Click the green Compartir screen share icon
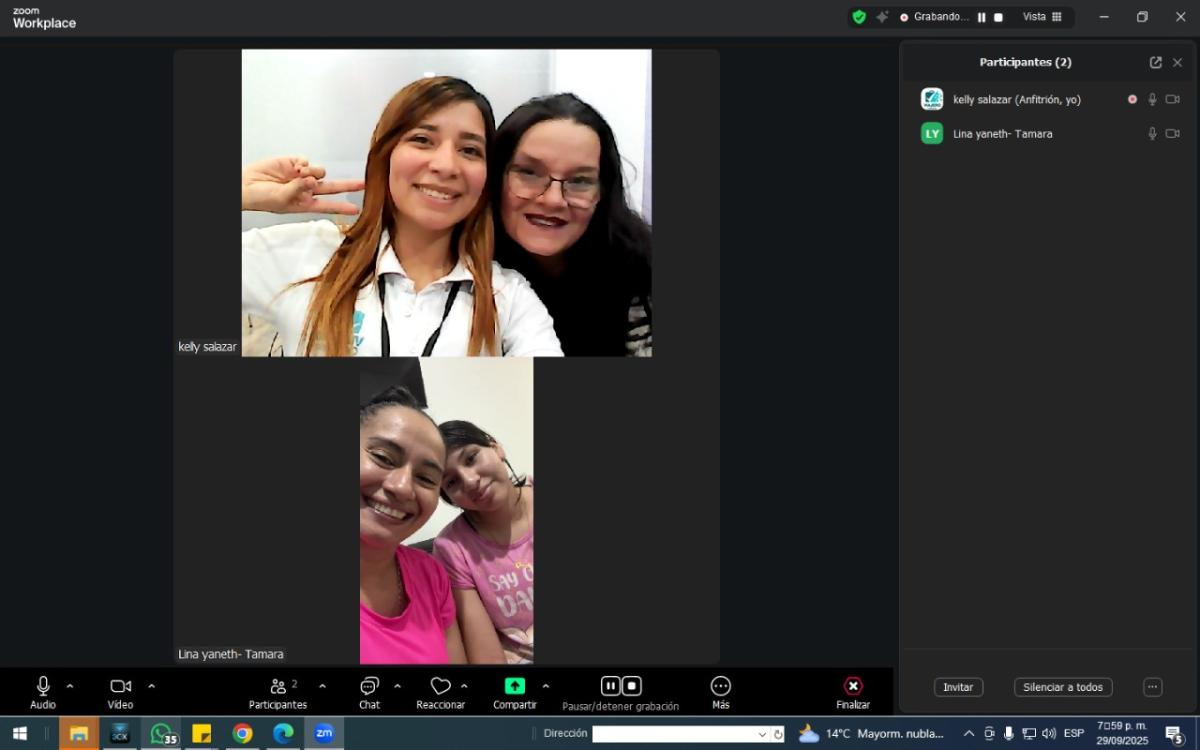Viewport: 1200px width, 750px height. click(514, 686)
